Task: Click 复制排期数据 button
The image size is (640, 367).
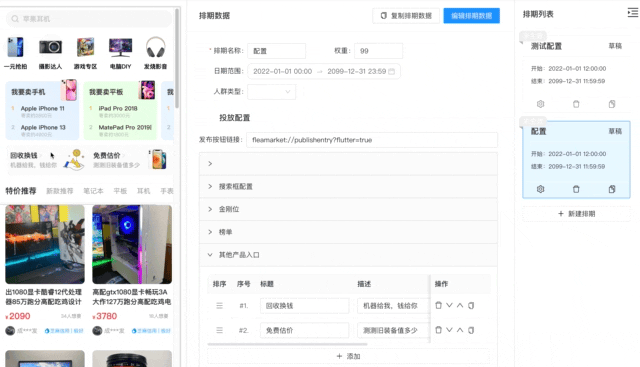Action: pos(406,16)
